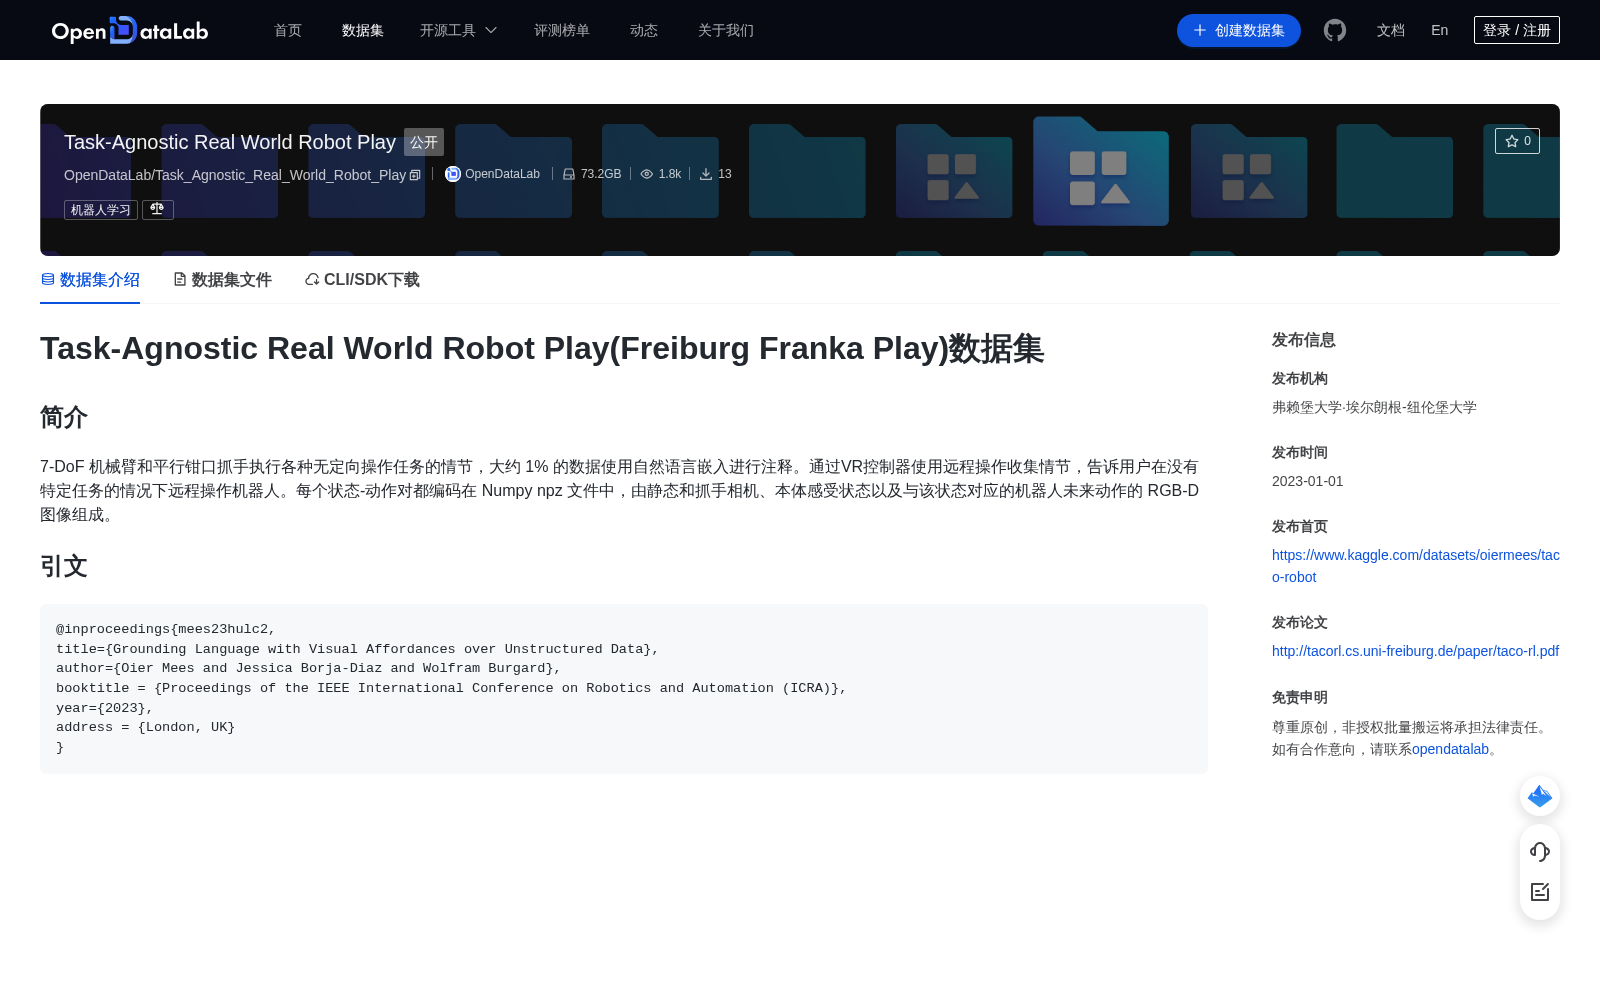This screenshot has height=1000, width=1600.
Task: Click the 登录 / 注册 button
Action: tap(1517, 30)
